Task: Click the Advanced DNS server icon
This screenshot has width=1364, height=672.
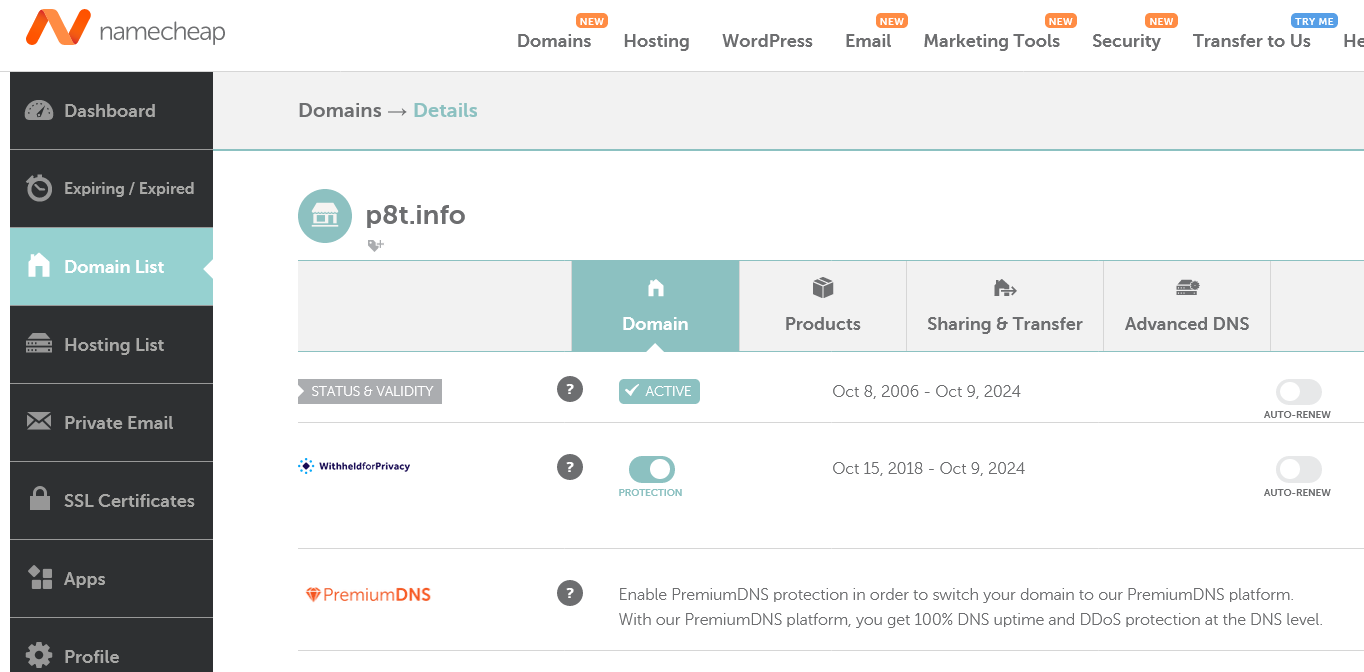Action: pyautogui.click(x=1187, y=288)
